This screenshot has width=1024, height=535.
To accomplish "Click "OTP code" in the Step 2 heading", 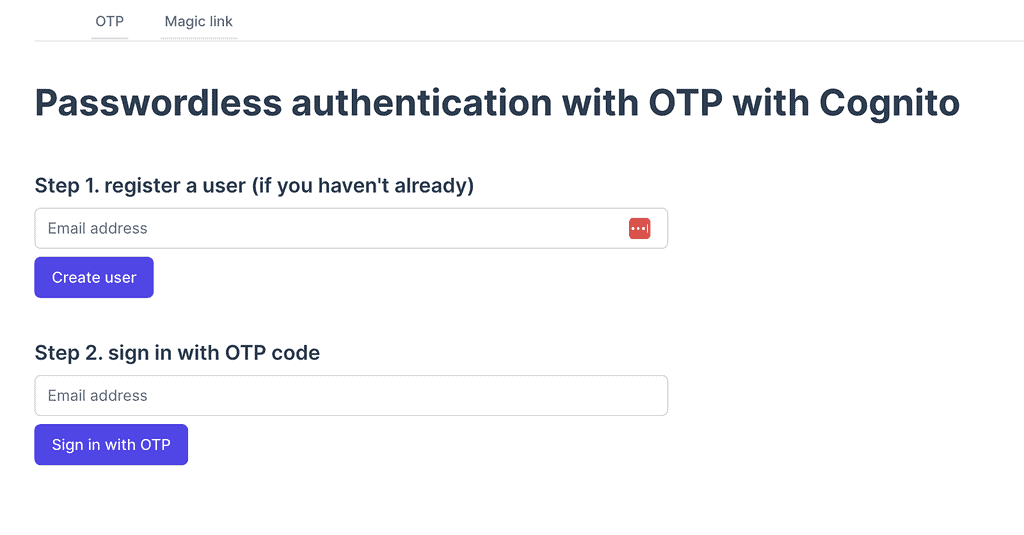I will point(273,352).
